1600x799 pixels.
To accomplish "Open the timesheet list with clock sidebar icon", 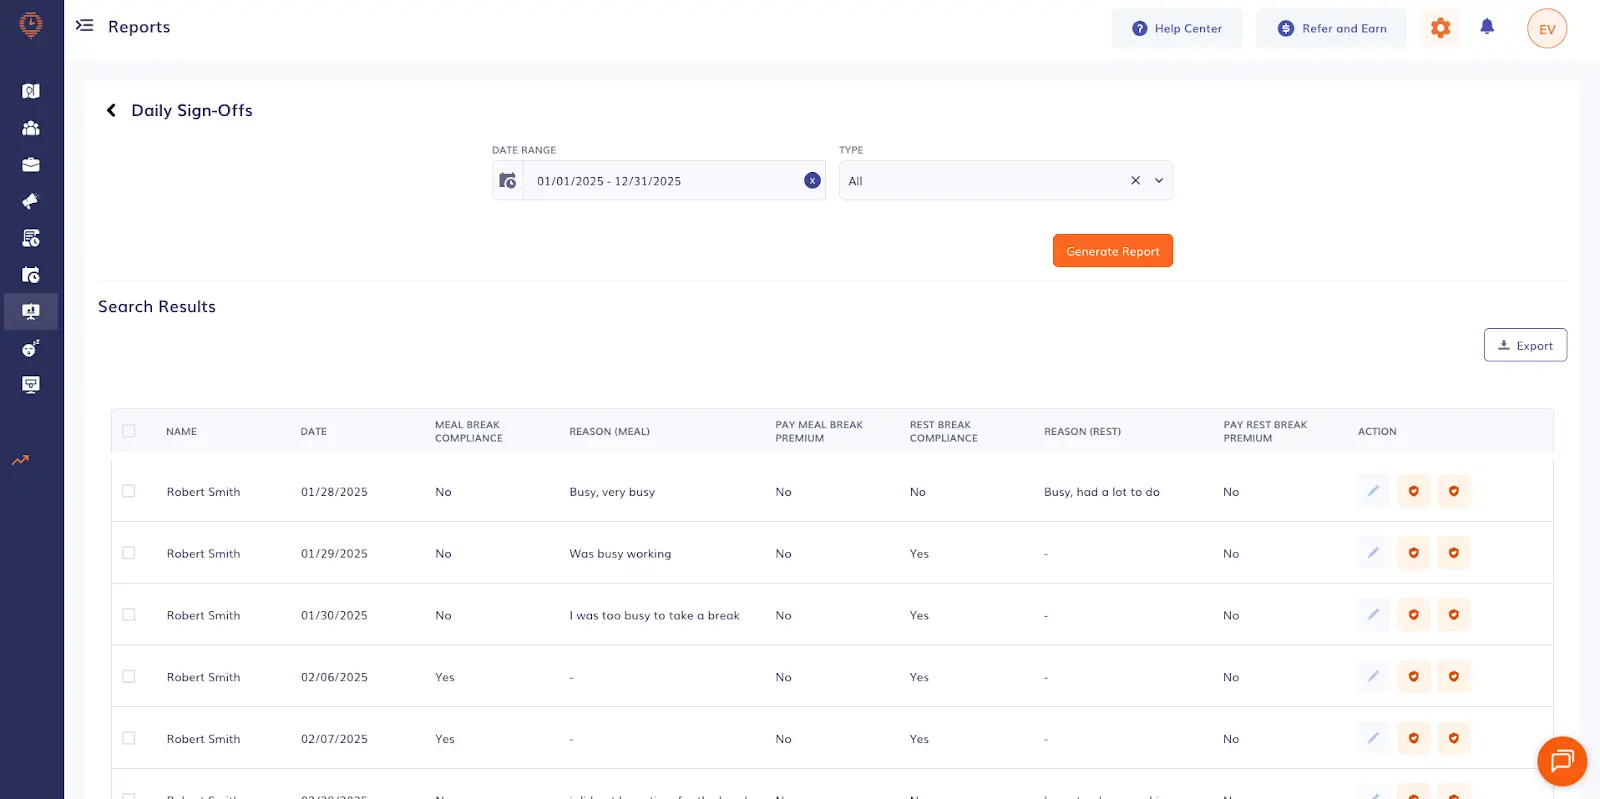I will pos(31,238).
